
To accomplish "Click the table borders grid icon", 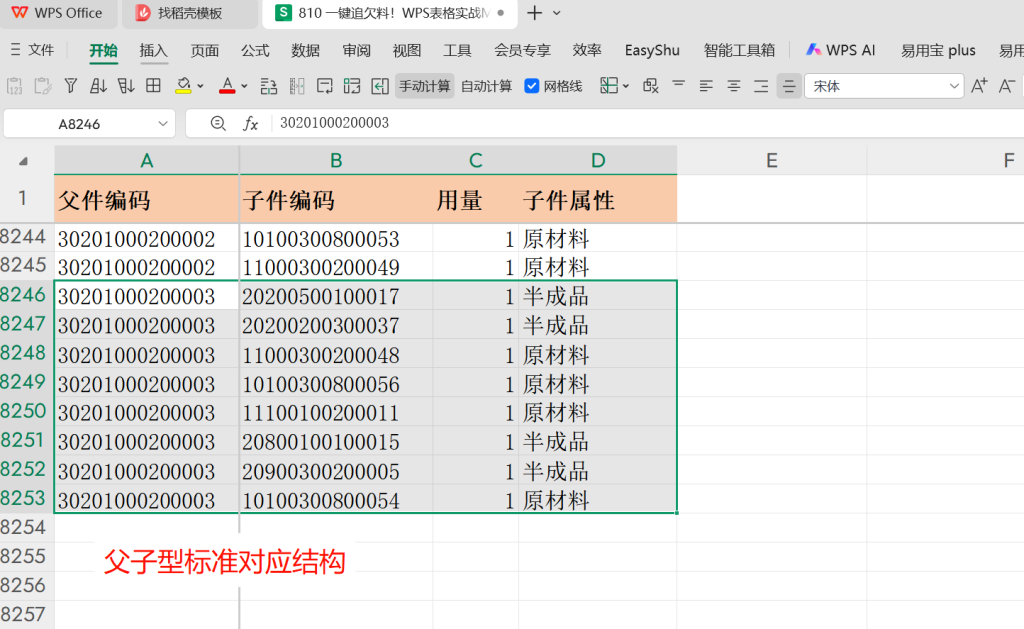I will point(153,86).
